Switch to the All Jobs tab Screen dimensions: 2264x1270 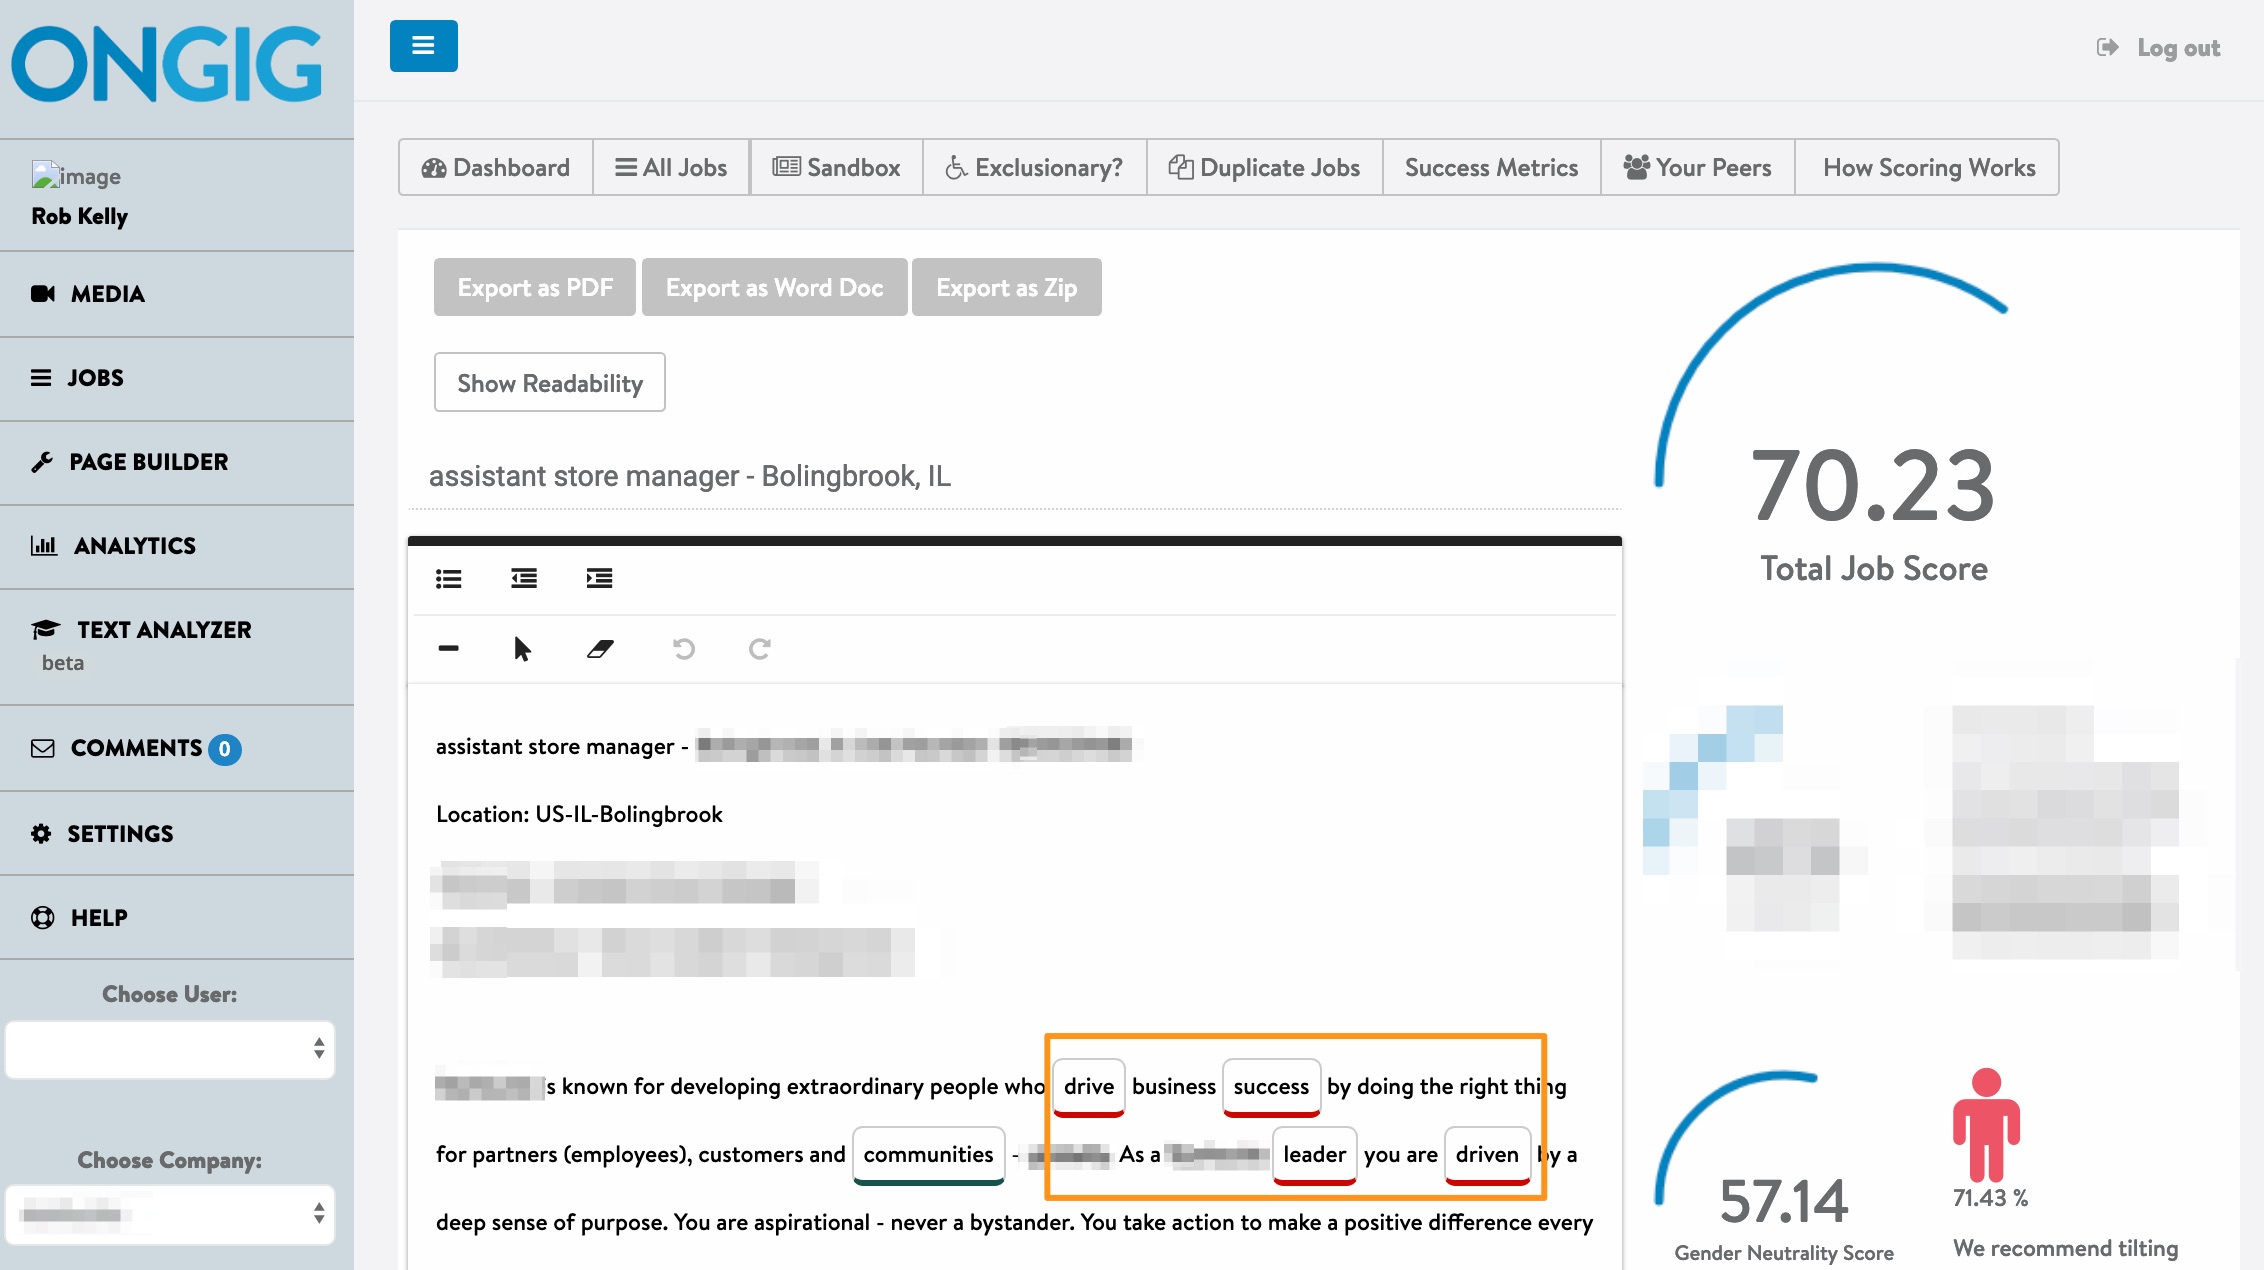[671, 167]
